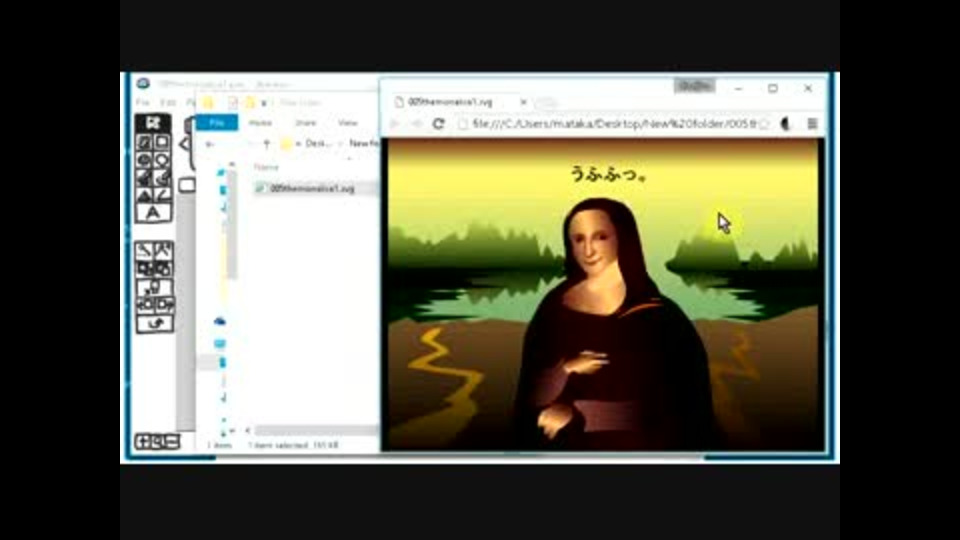The width and height of the screenshot is (960, 540).
Task: Select the black highlighted selector tool in drawing app
Action: point(153,122)
